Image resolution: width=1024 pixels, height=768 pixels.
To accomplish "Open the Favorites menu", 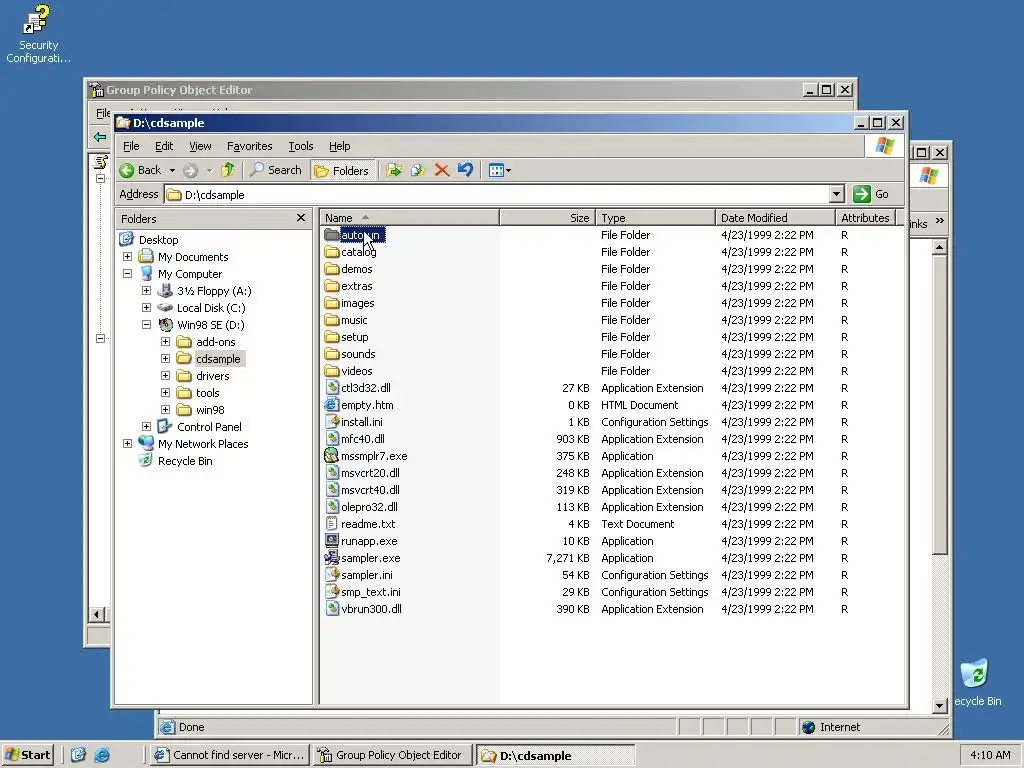I will (x=249, y=146).
